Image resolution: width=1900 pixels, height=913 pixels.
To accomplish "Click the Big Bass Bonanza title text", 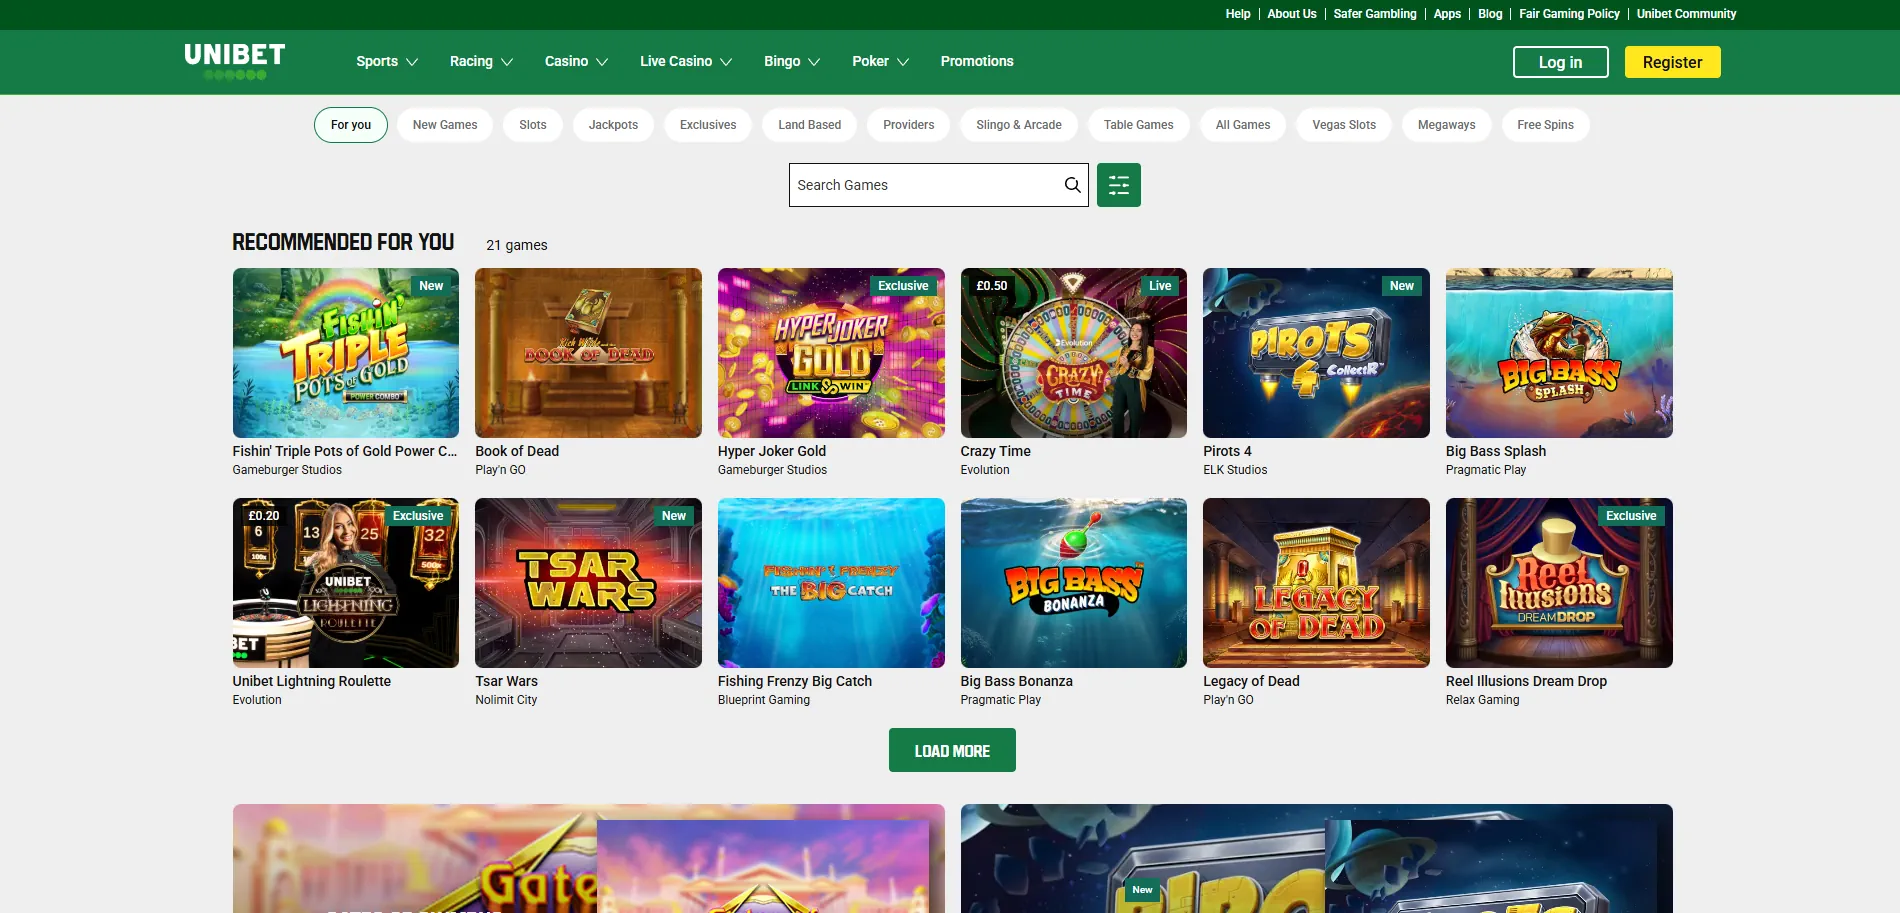I will click(x=1016, y=681).
